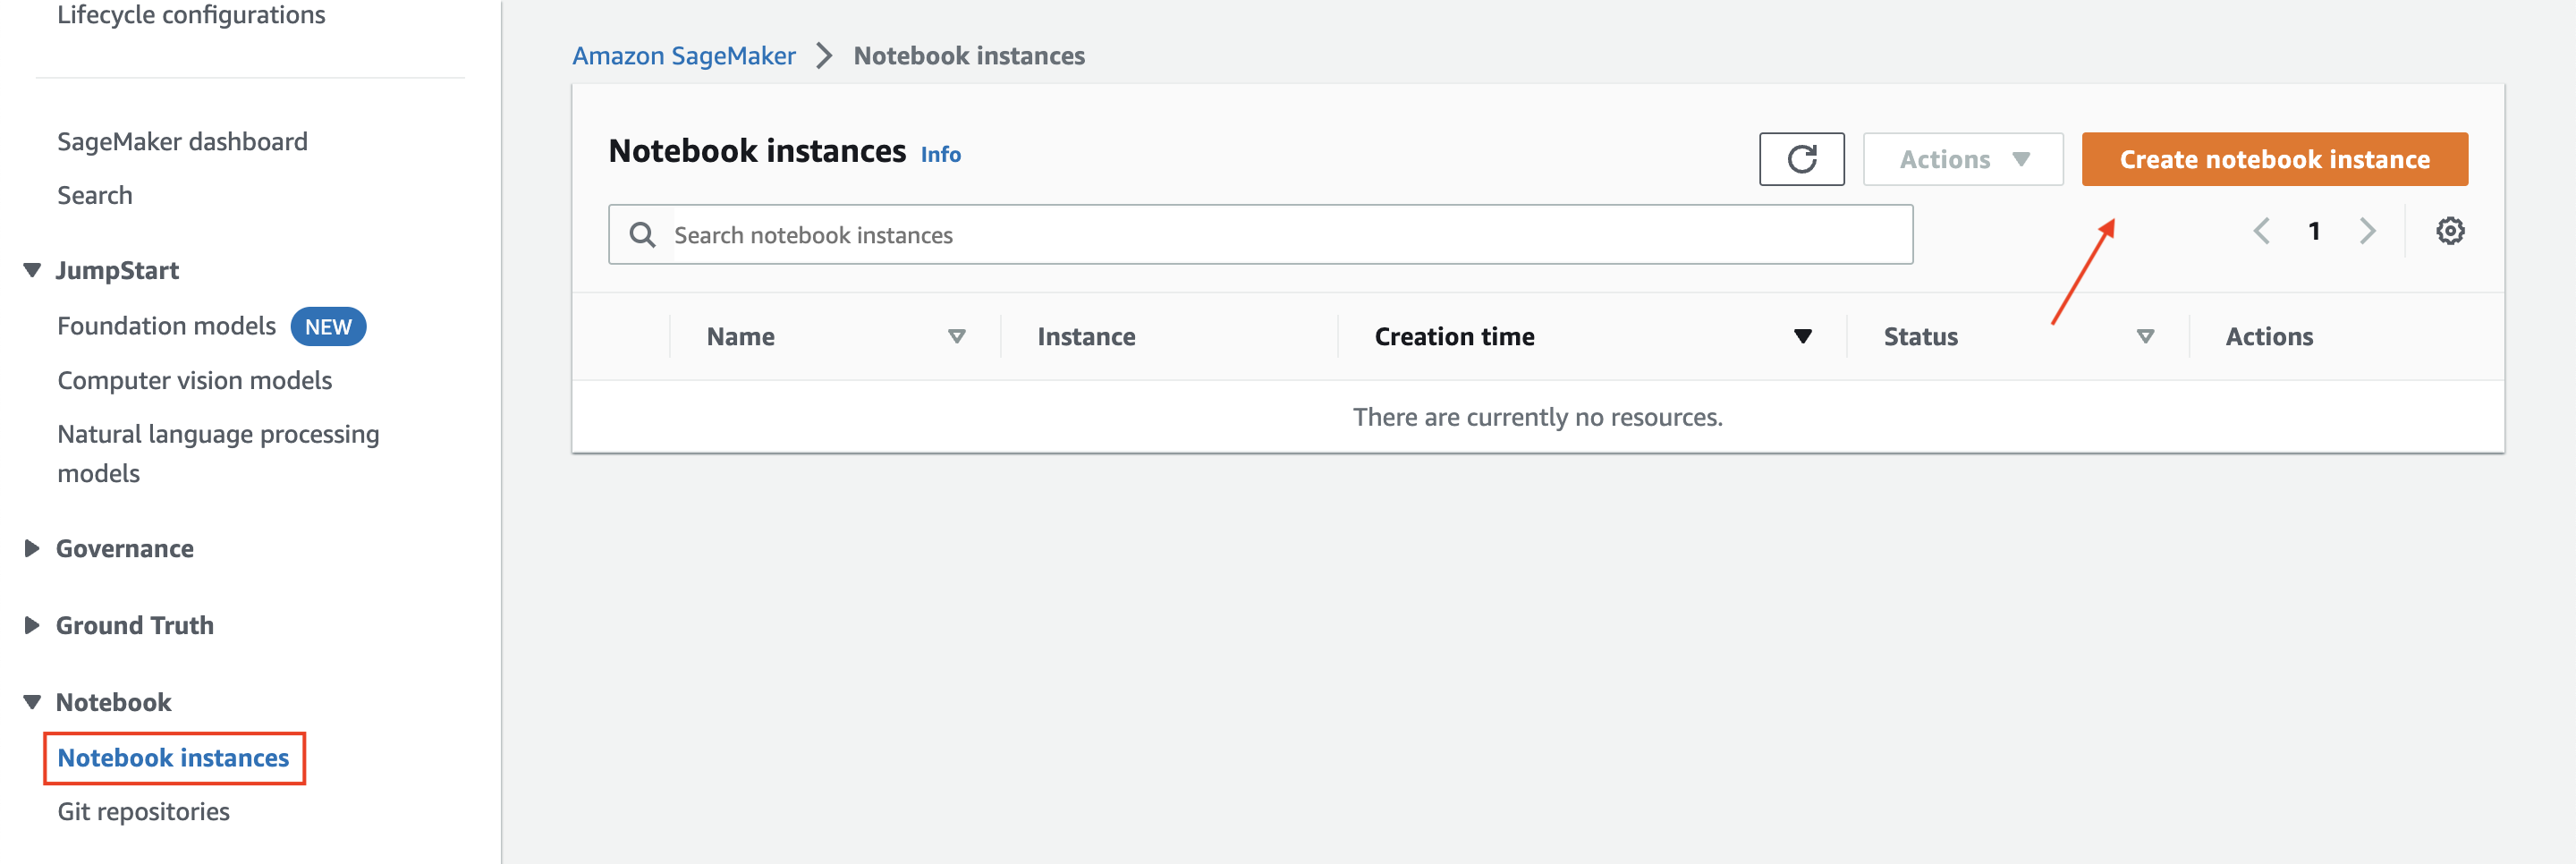Click Create notebook instance

[2272, 158]
